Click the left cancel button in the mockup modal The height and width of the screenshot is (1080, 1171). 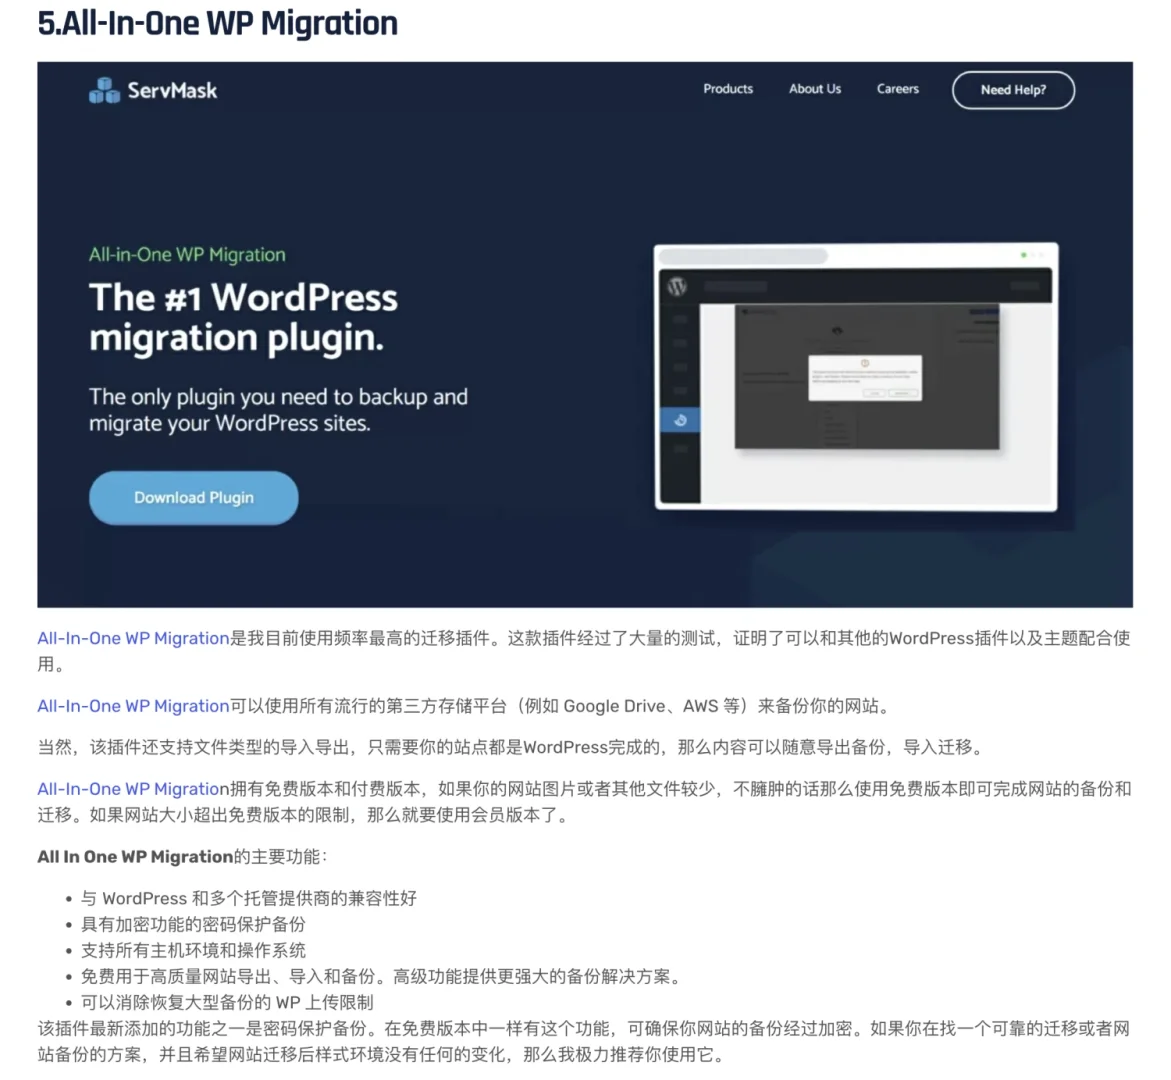874,393
